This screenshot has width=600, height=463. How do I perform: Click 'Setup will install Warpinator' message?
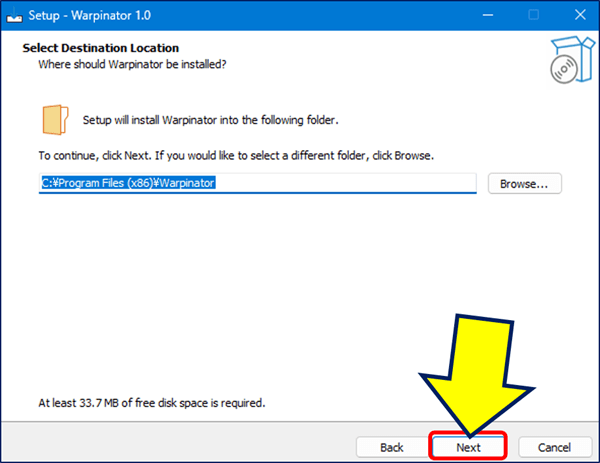[x=210, y=120]
